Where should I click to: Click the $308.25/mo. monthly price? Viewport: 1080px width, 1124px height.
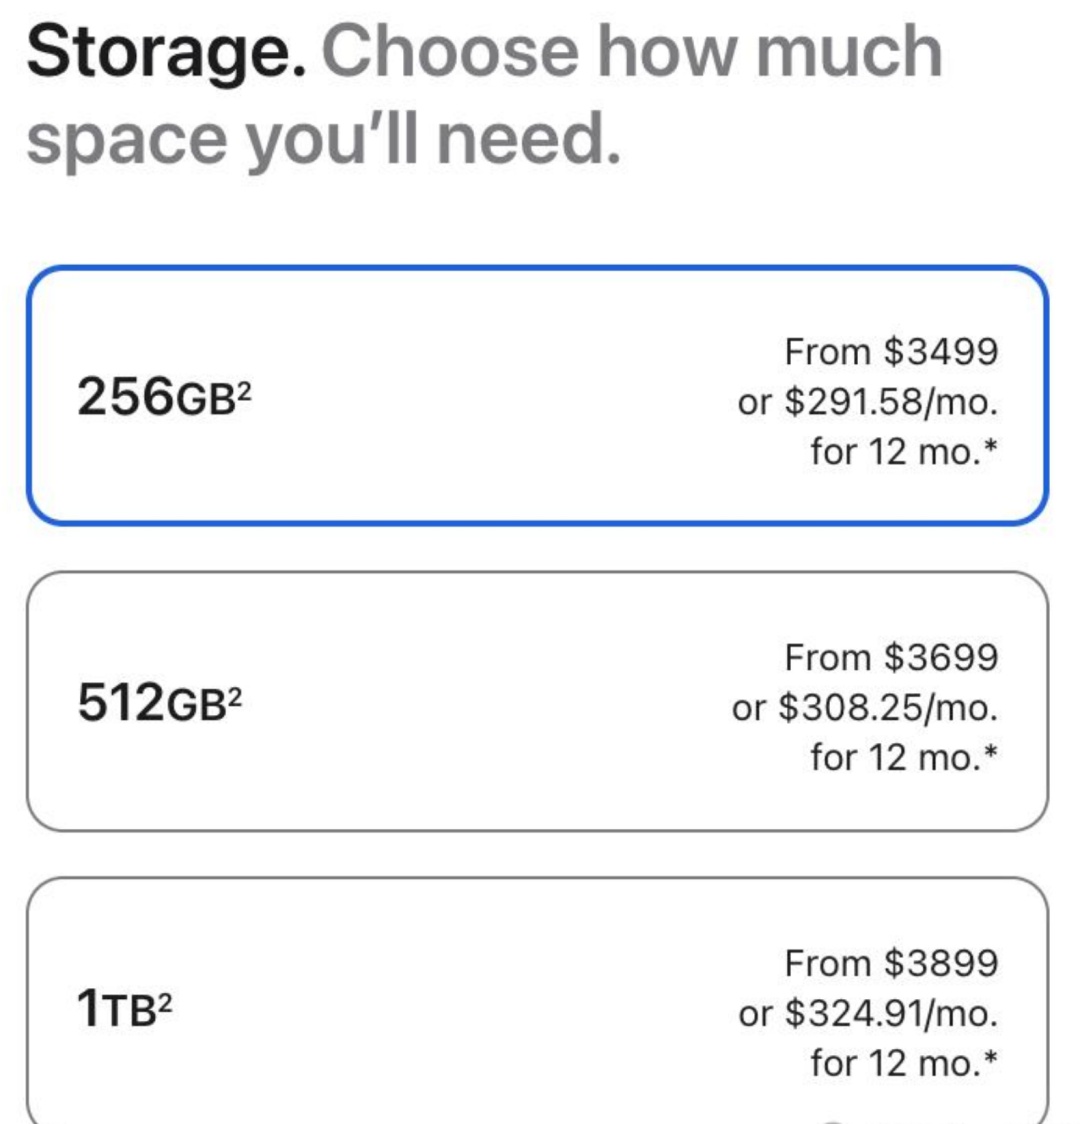(888, 708)
